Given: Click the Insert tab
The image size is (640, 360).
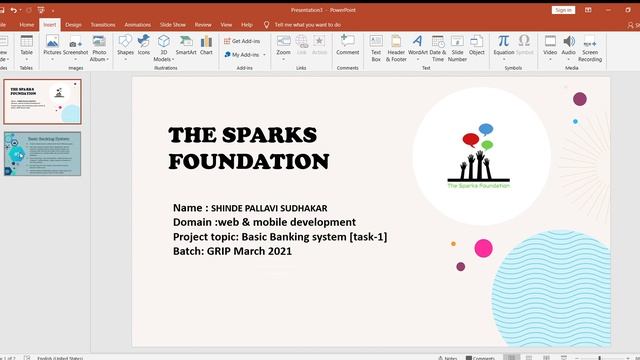Looking at the screenshot, I should click(x=50, y=25).
